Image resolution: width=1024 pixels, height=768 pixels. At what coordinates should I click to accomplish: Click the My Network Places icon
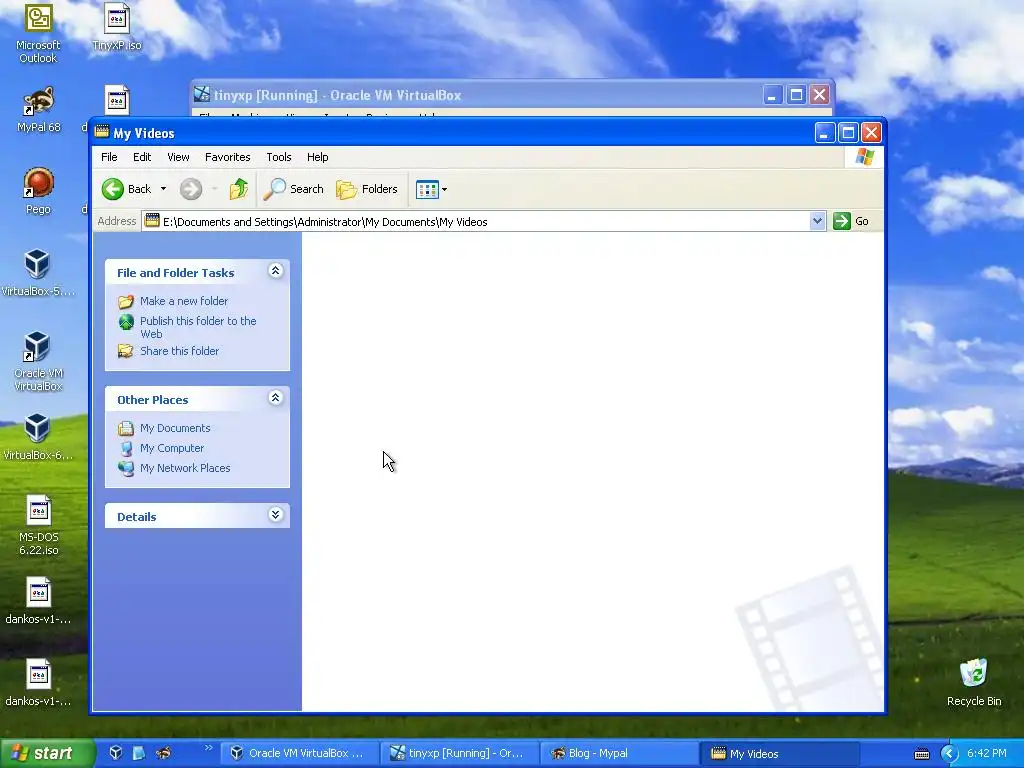pos(126,468)
